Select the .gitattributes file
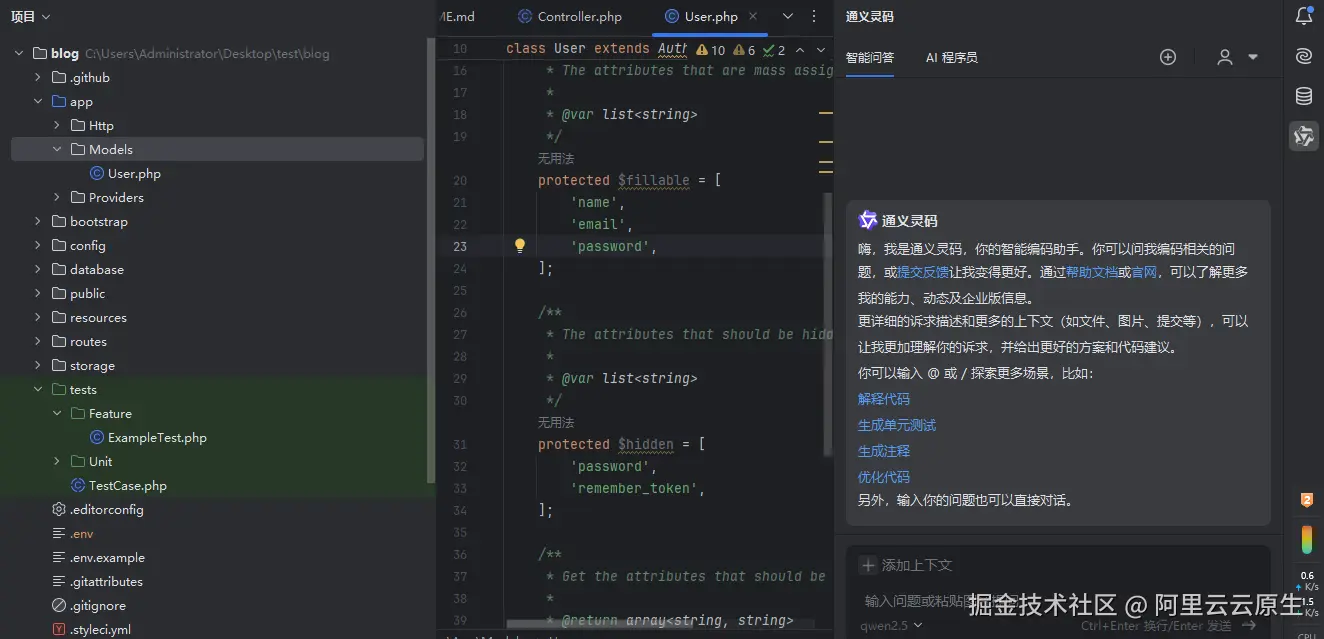The width and height of the screenshot is (1324, 639). [97, 581]
